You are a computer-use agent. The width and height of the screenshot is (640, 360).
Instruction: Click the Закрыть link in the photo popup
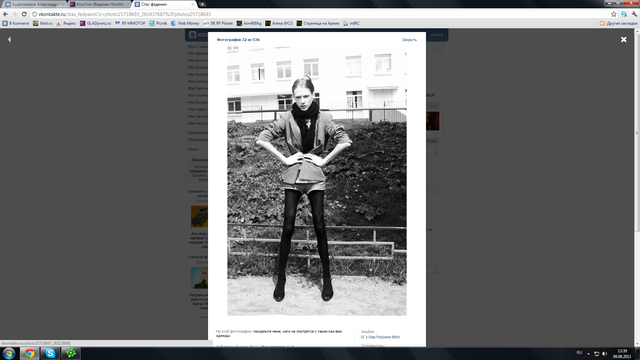(409, 40)
